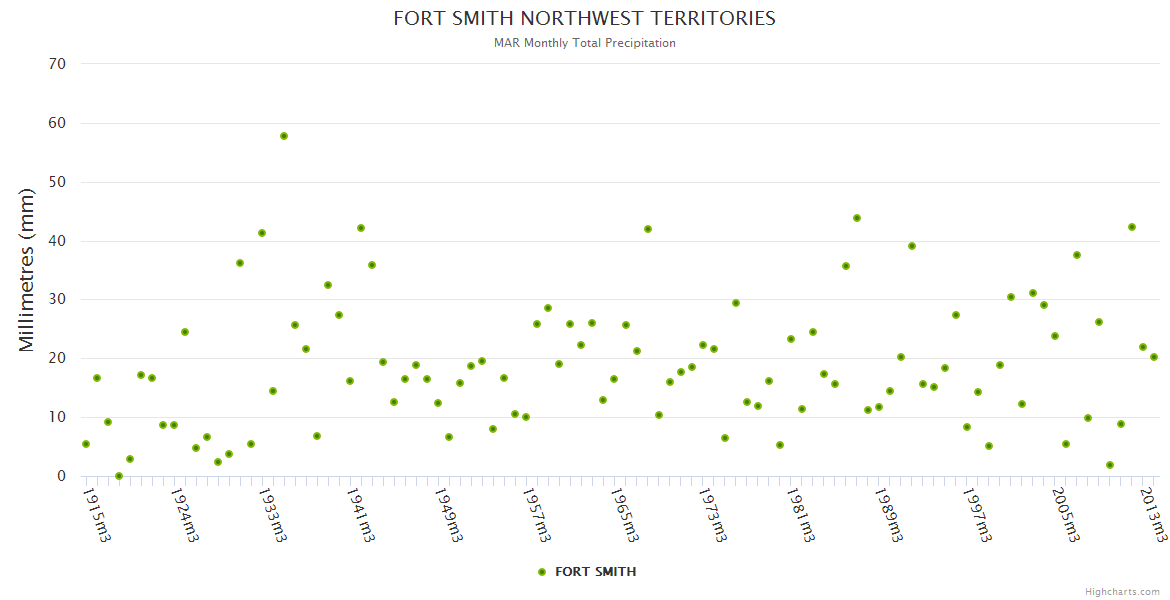Screen dimensions: 1170x600
Task: Click the 39 mm point after 1989m3
Action: (912, 246)
